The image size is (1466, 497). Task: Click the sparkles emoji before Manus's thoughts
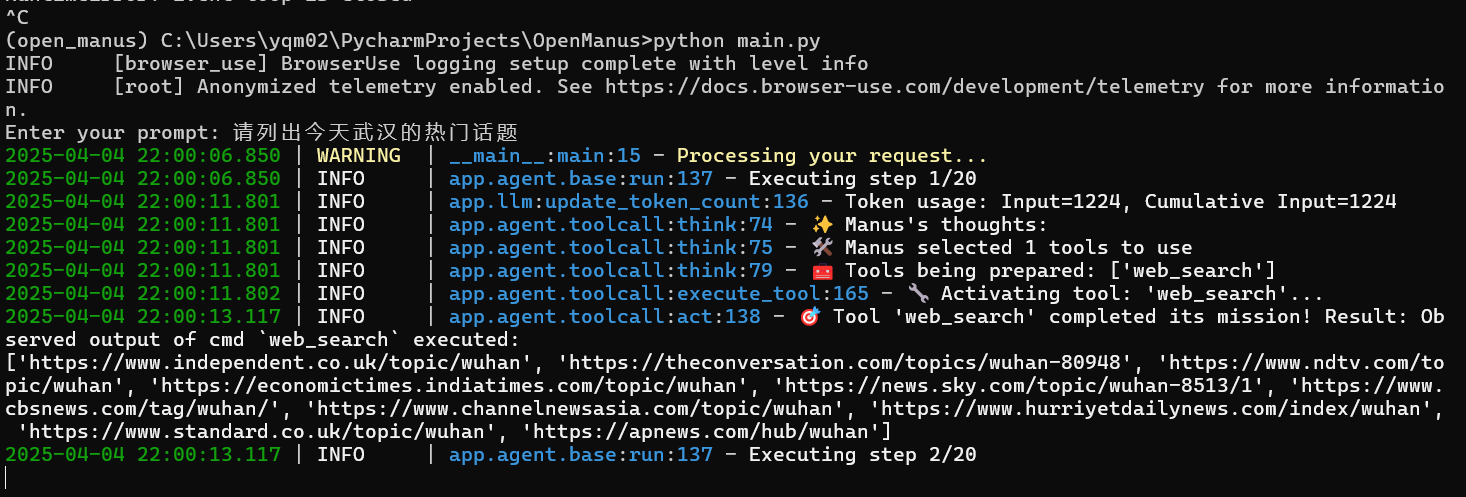(x=823, y=225)
